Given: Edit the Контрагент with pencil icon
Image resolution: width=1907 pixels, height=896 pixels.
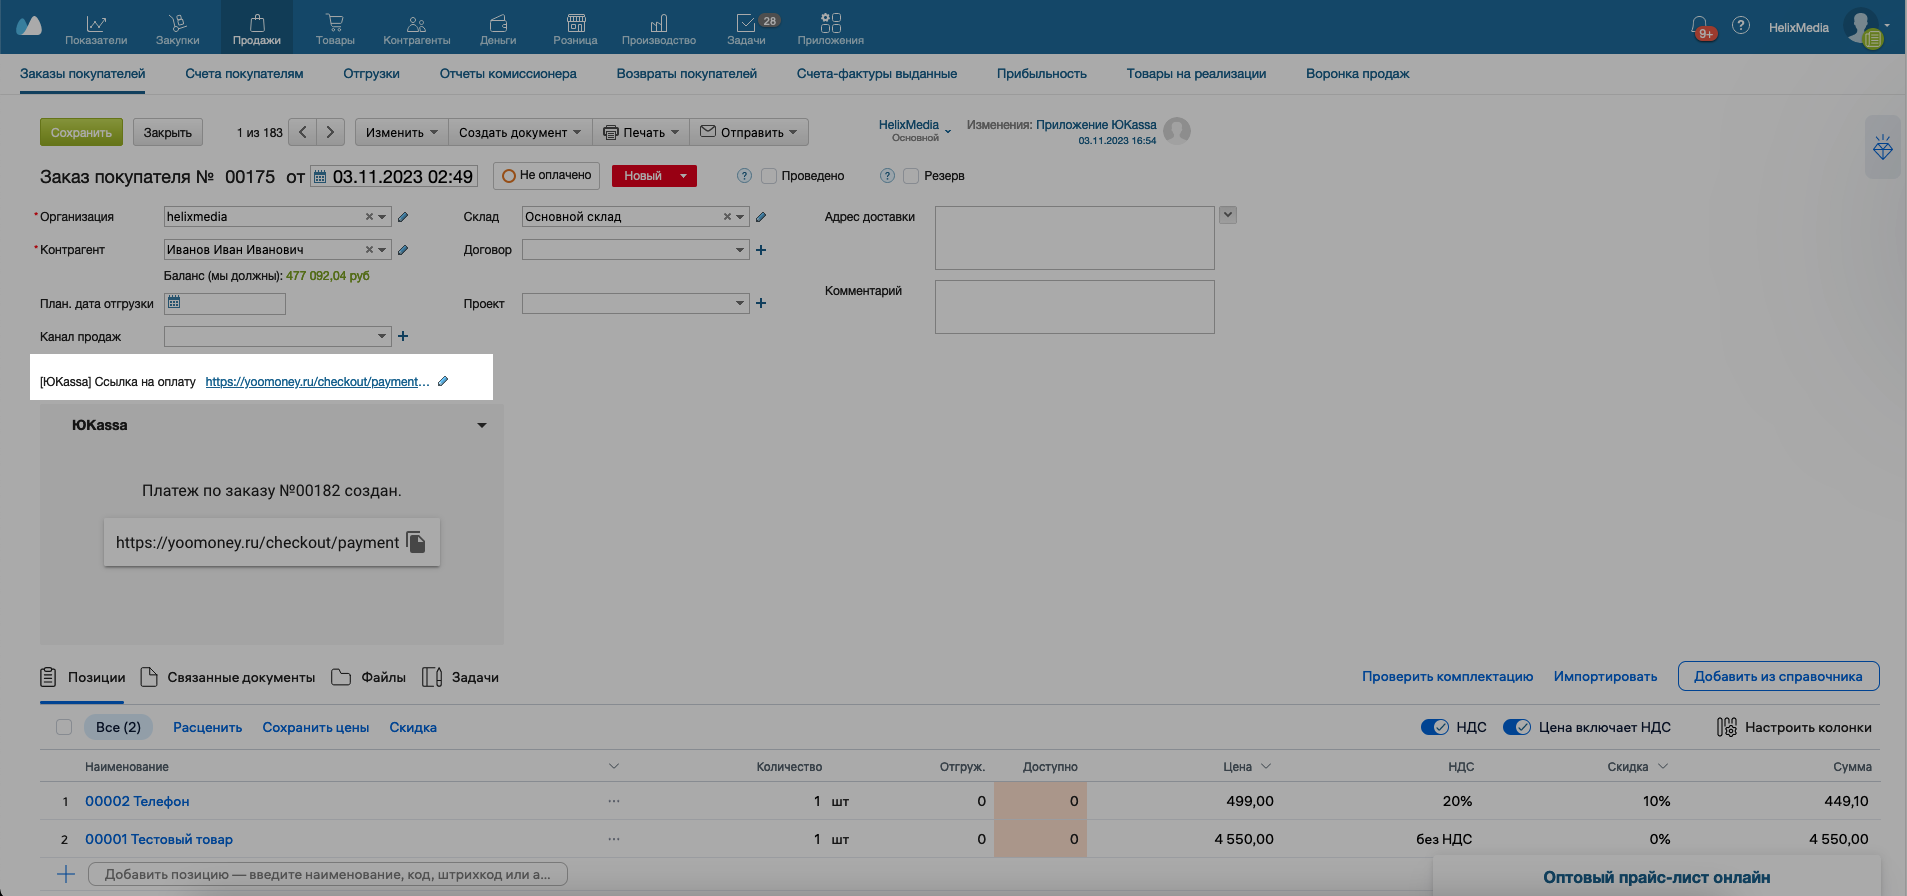Looking at the screenshot, I should [403, 250].
